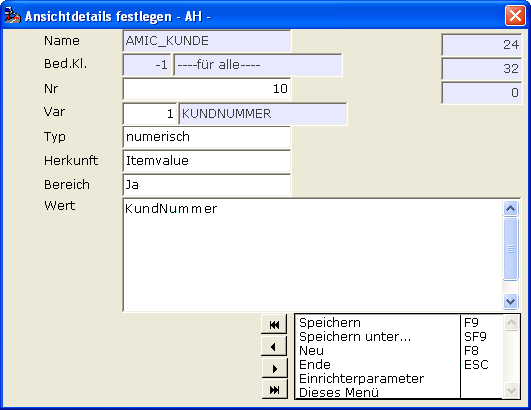The height and width of the screenshot is (410, 531).
Task: Click the Wert box scrollbar thumb
Action: click(510, 249)
